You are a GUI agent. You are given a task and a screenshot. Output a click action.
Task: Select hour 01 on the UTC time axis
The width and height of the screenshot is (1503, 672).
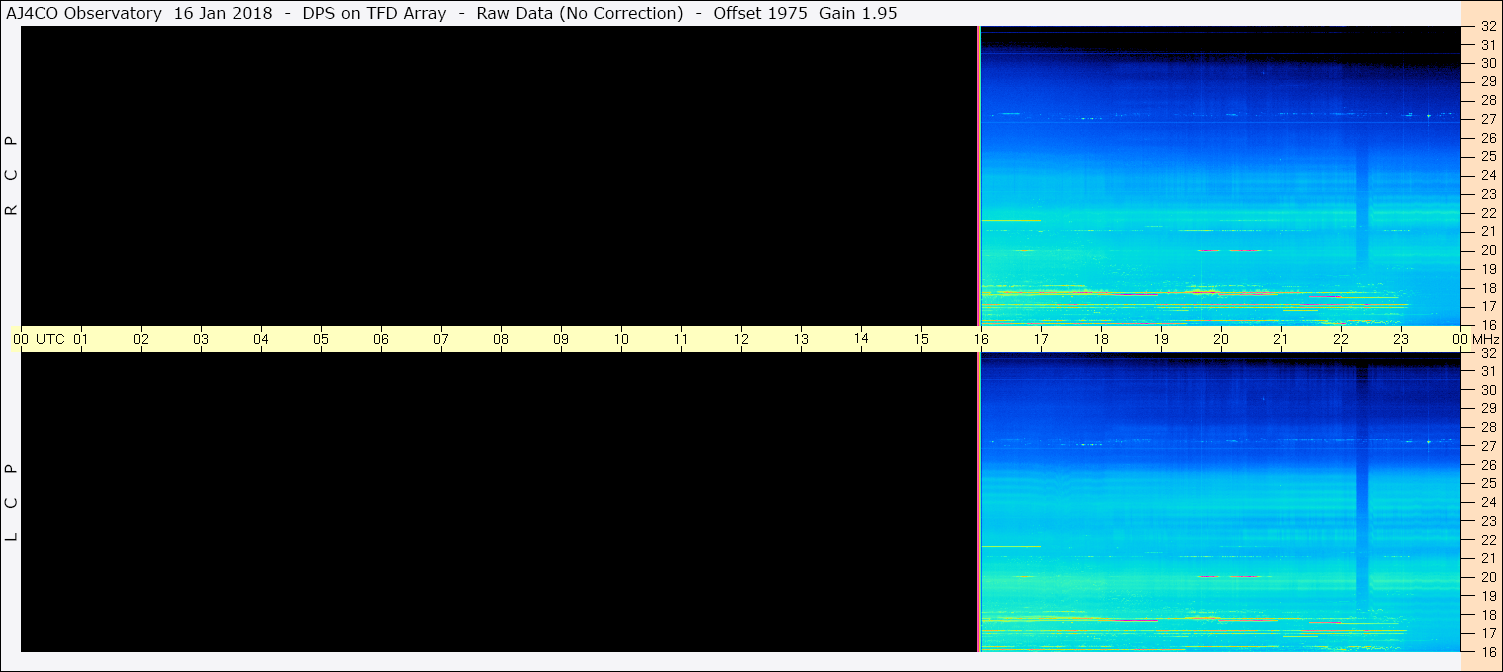coord(81,339)
